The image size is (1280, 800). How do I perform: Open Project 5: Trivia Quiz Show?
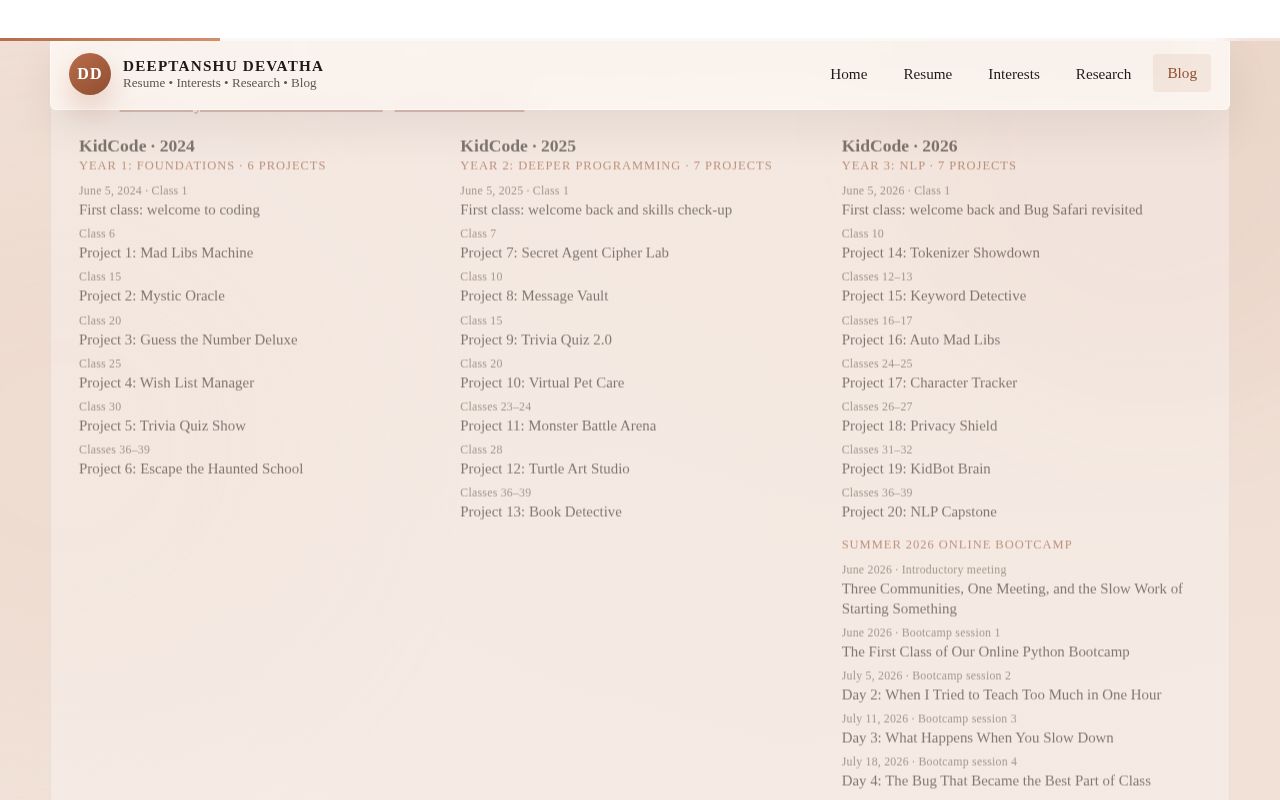pyautogui.click(x=162, y=426)
